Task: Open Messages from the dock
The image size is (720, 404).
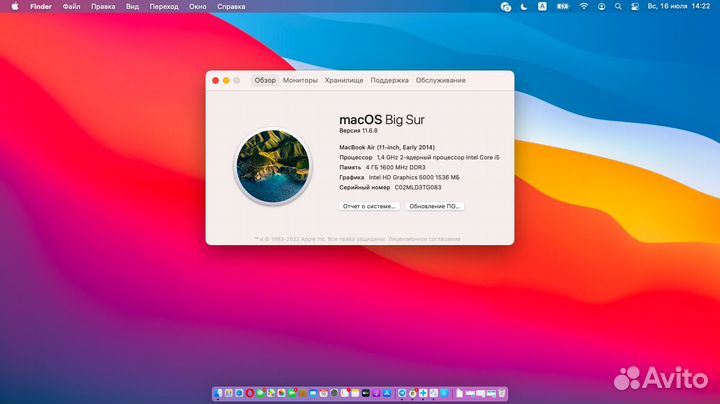Action: click(261, 393)
